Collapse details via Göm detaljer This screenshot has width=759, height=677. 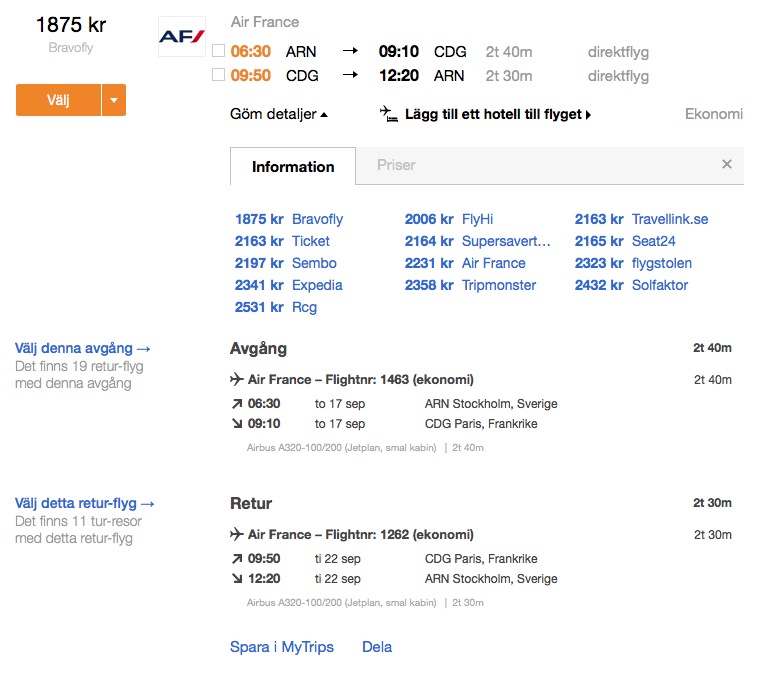click(x=279, y=114)
